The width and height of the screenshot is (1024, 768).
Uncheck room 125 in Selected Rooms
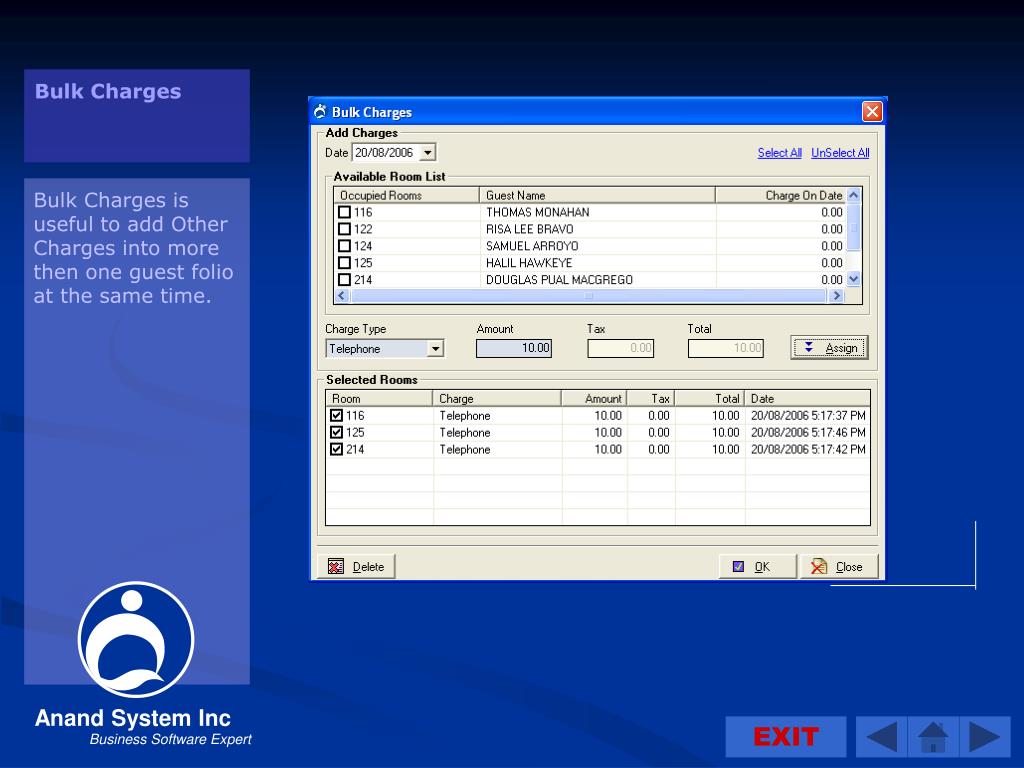pyautogui.click(x=336, y=432)
